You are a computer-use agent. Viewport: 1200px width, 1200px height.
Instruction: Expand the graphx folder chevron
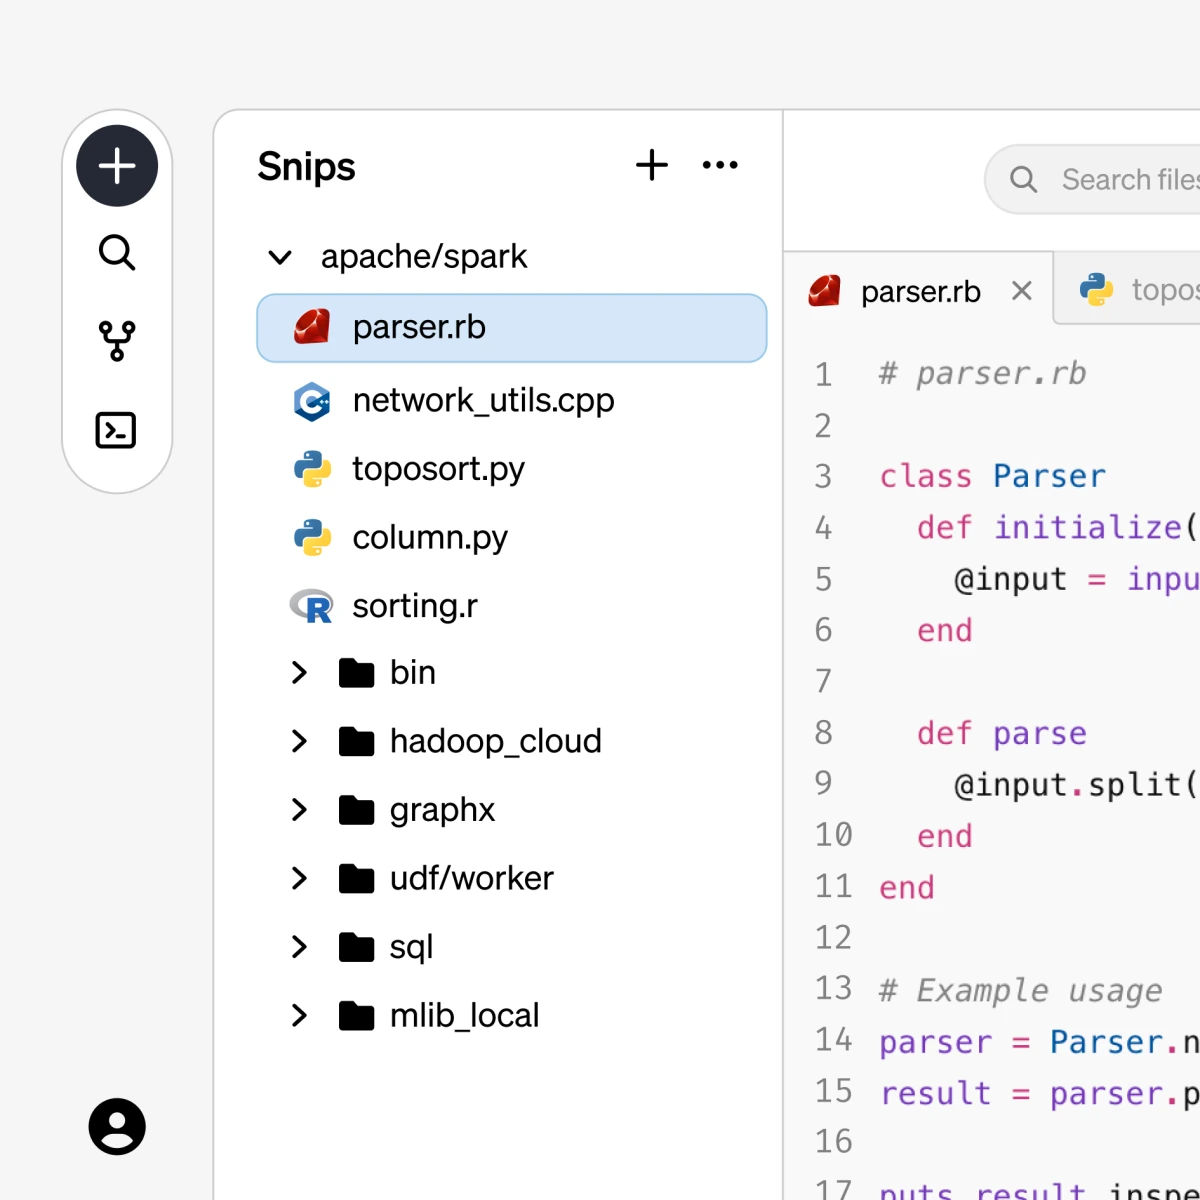298,810
